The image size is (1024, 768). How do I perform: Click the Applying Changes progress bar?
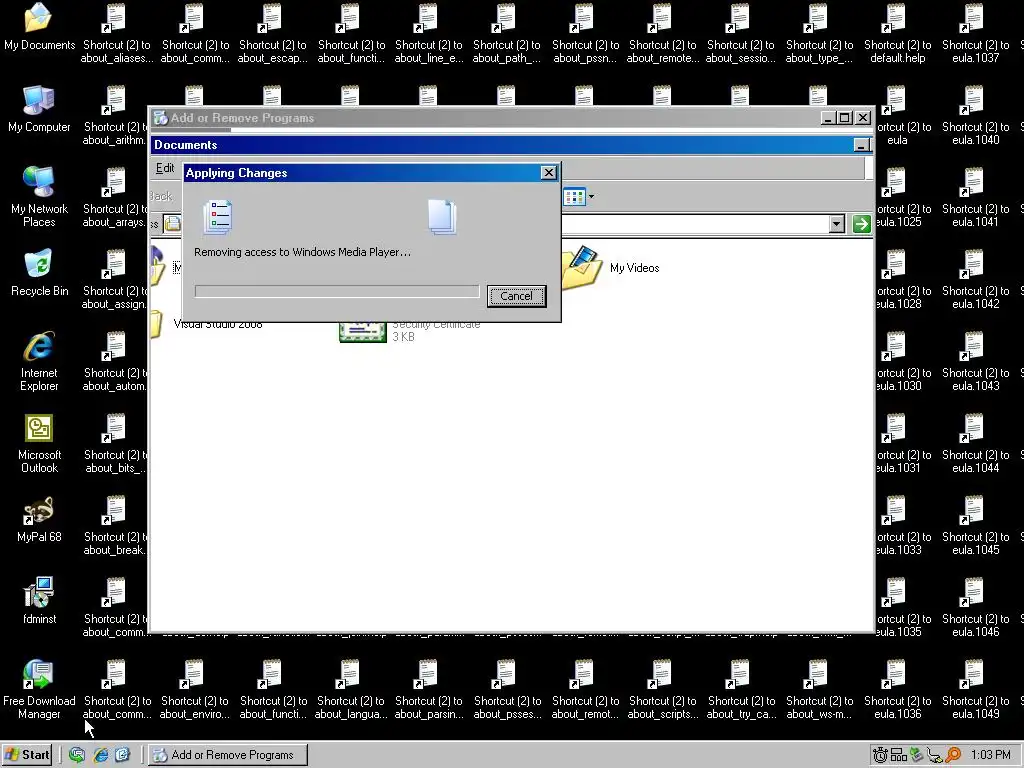coord(337,291)
